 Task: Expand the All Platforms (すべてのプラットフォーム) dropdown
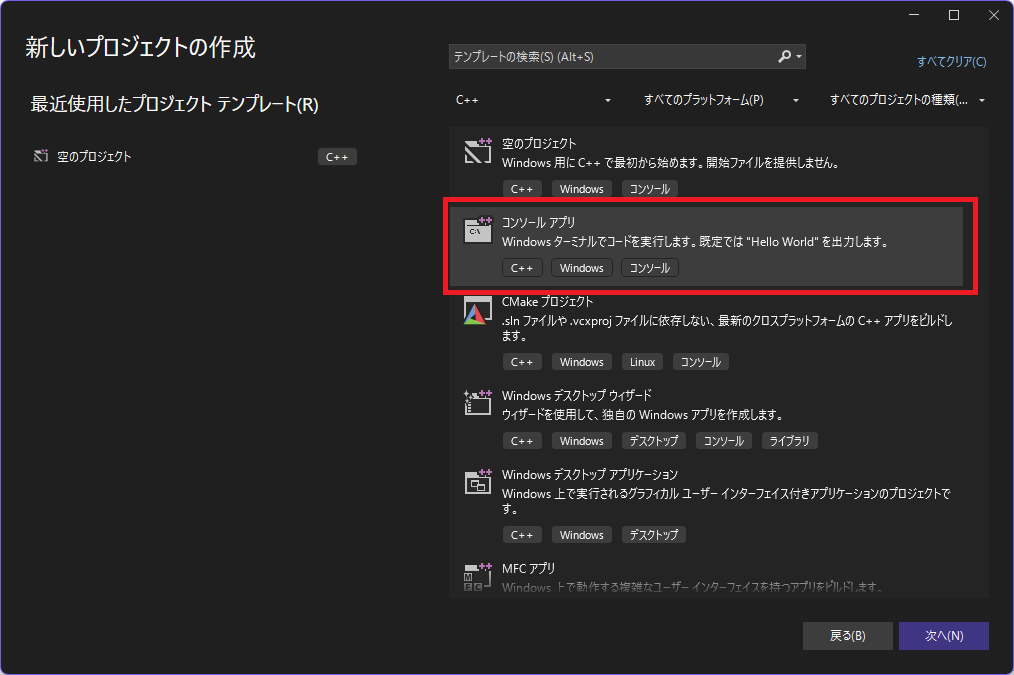point(721,100)
